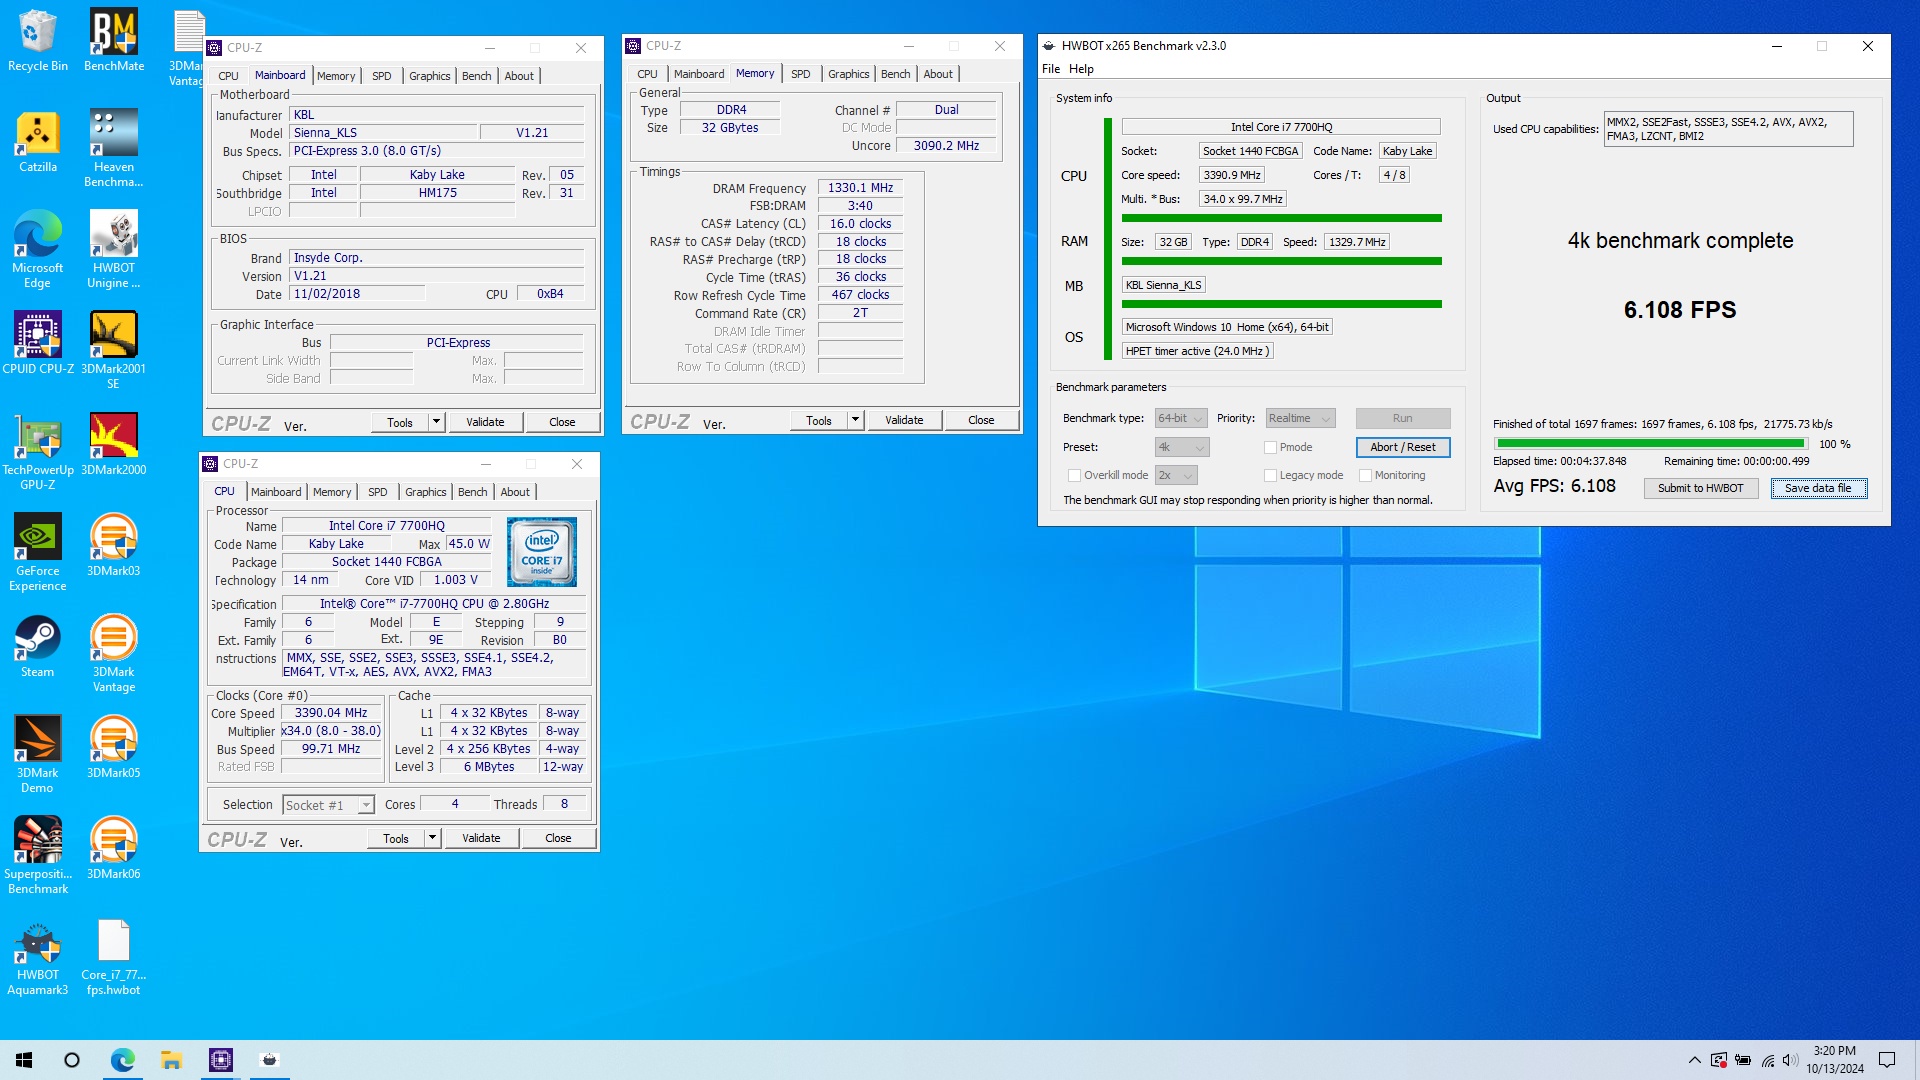Screen dimensions: 1920x1080
Task: Launch the BenchMate desktop shortcut
Action: [114, 41]
